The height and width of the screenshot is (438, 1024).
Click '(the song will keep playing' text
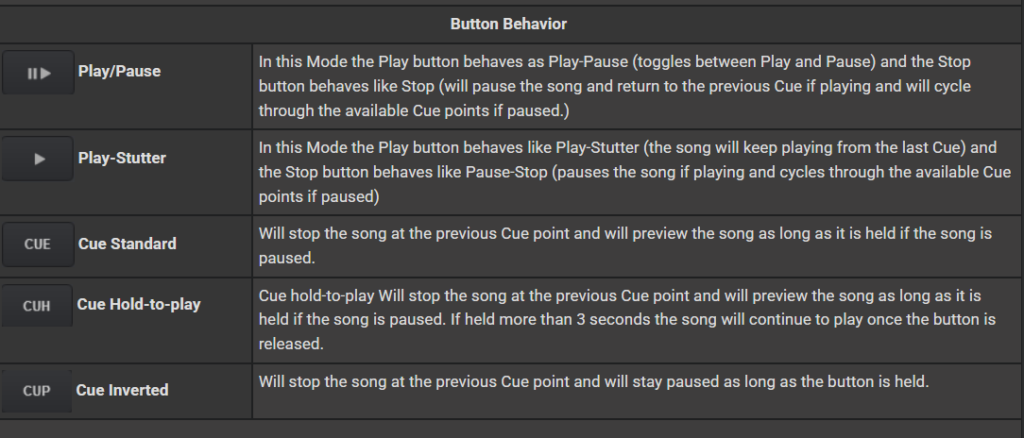coord(731,148)
